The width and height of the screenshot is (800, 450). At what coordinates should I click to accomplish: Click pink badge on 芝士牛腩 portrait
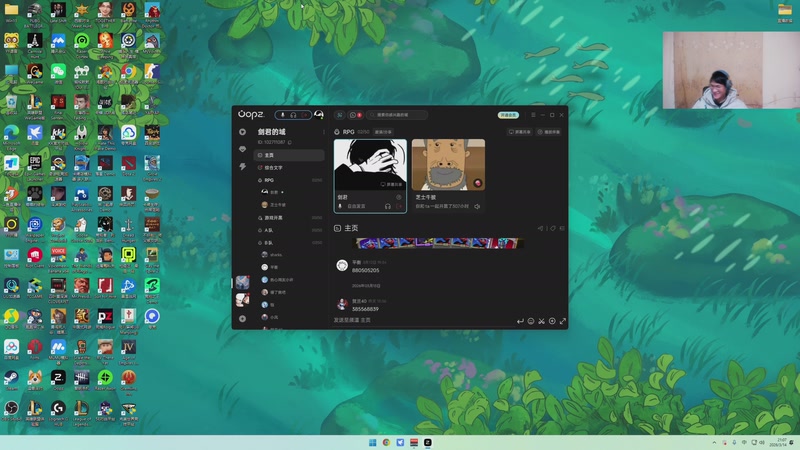[478, 183]
